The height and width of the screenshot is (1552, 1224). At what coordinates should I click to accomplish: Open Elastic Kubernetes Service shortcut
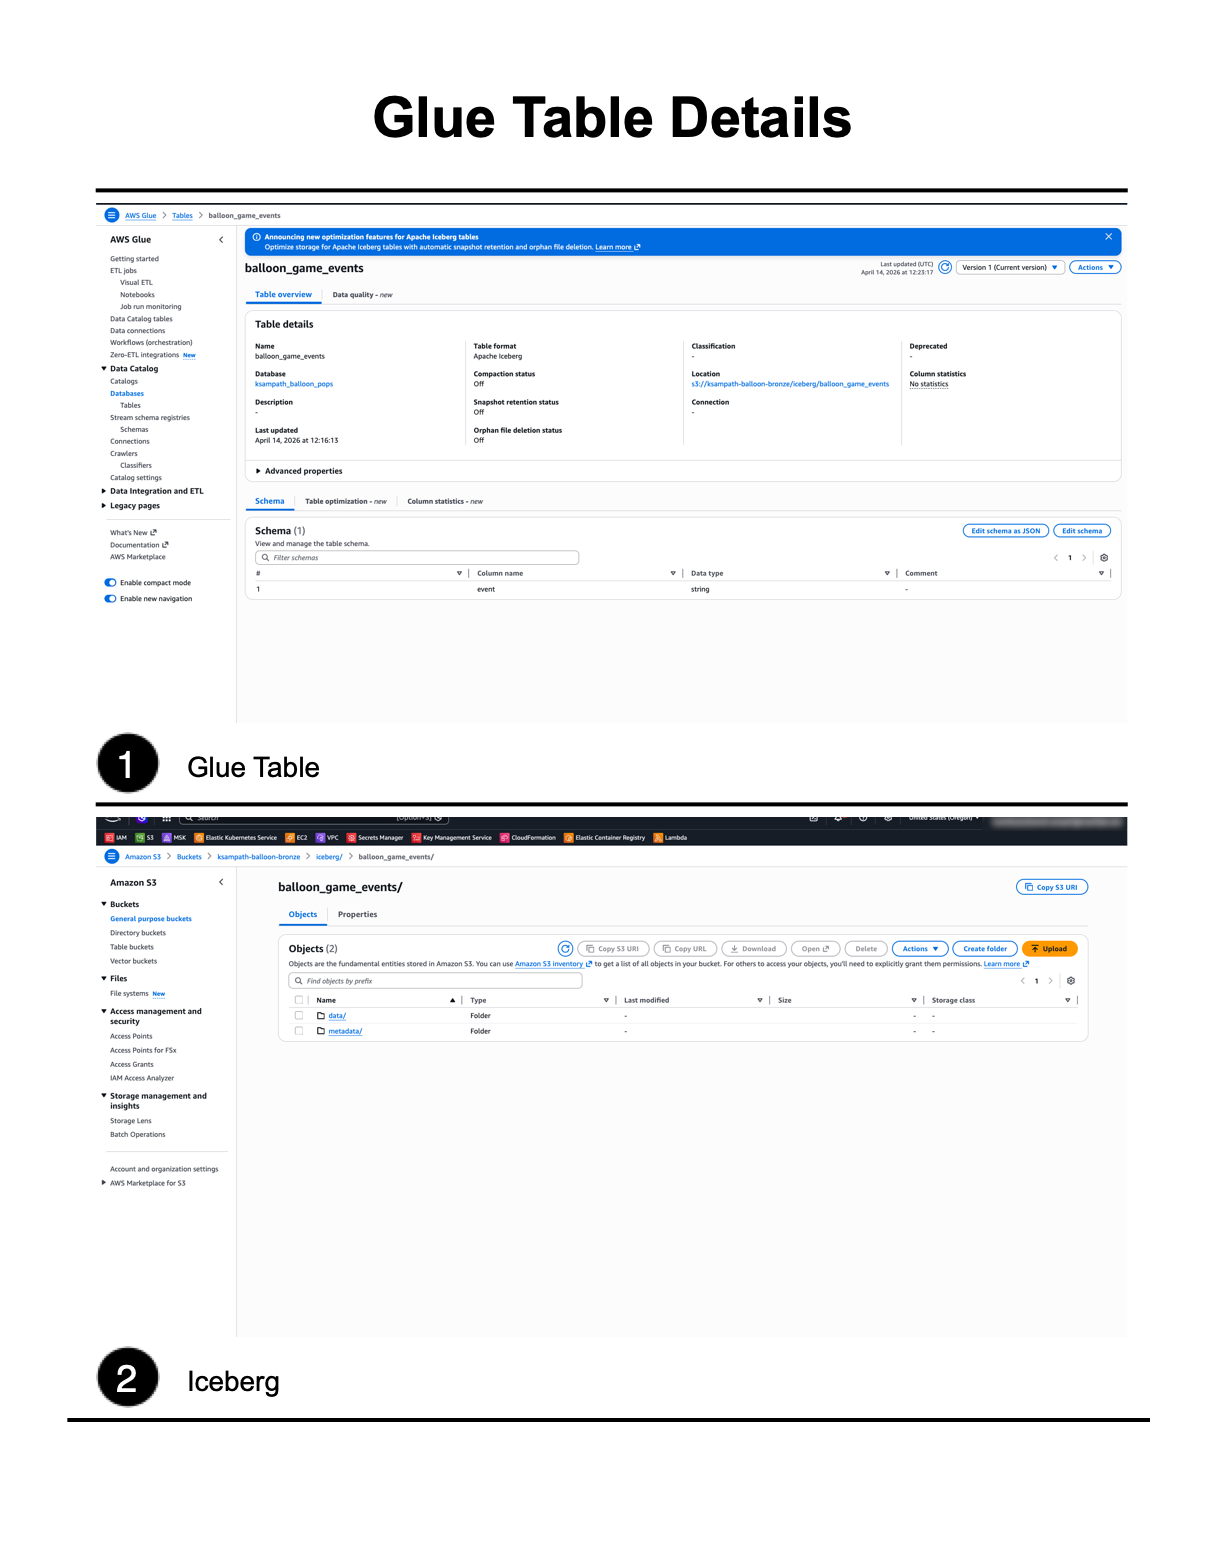coord(236,838)
